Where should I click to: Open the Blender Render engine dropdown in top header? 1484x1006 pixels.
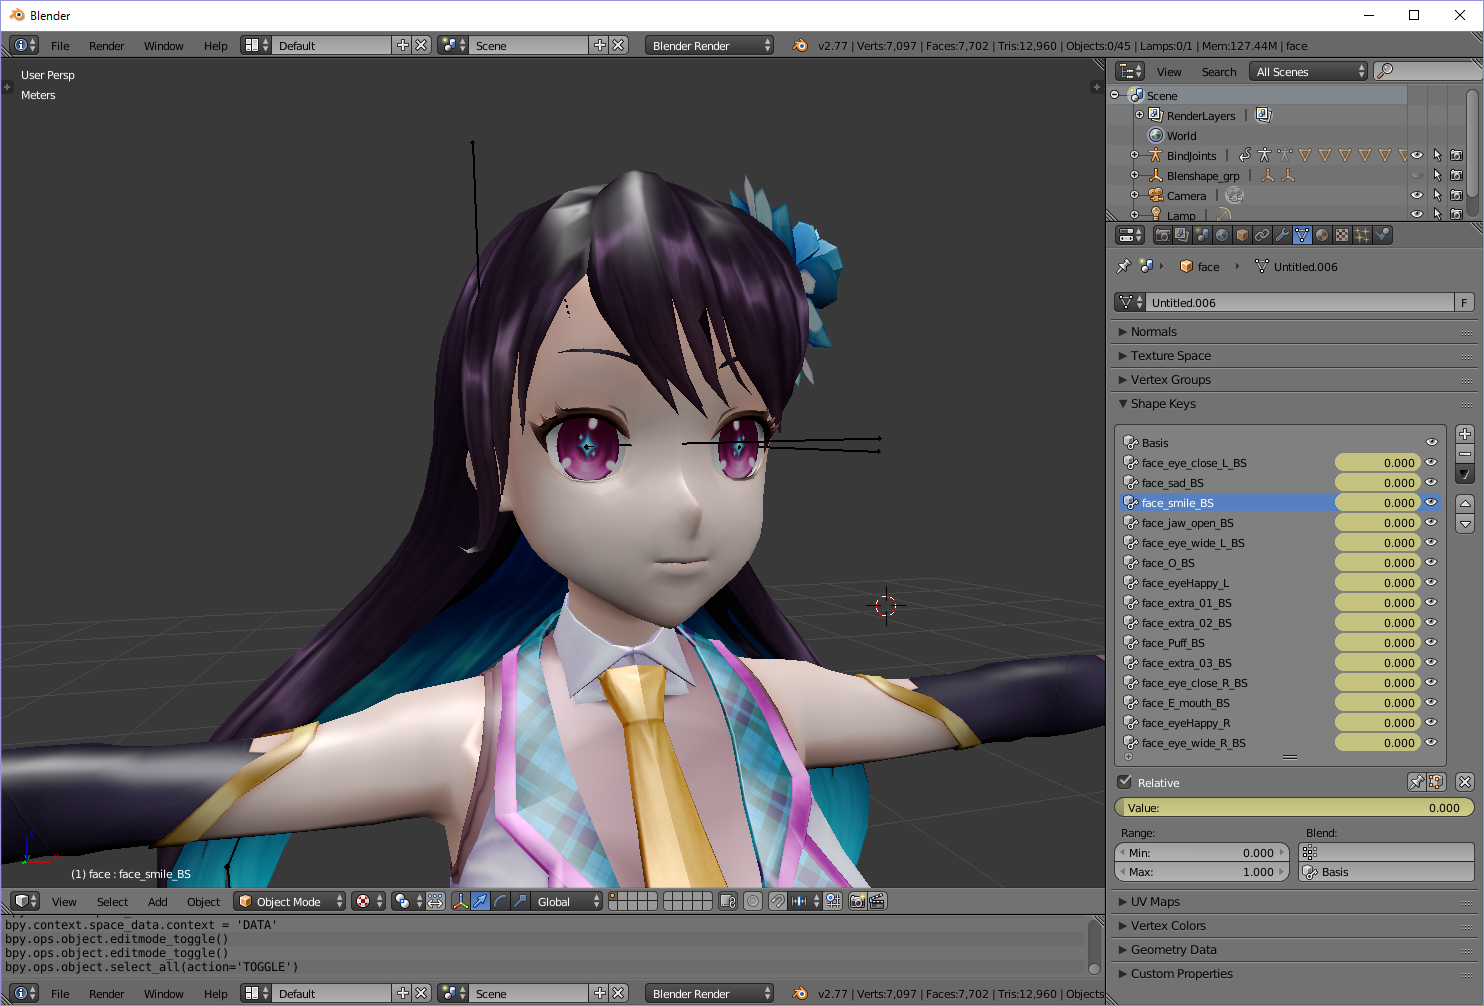(709, 45)
